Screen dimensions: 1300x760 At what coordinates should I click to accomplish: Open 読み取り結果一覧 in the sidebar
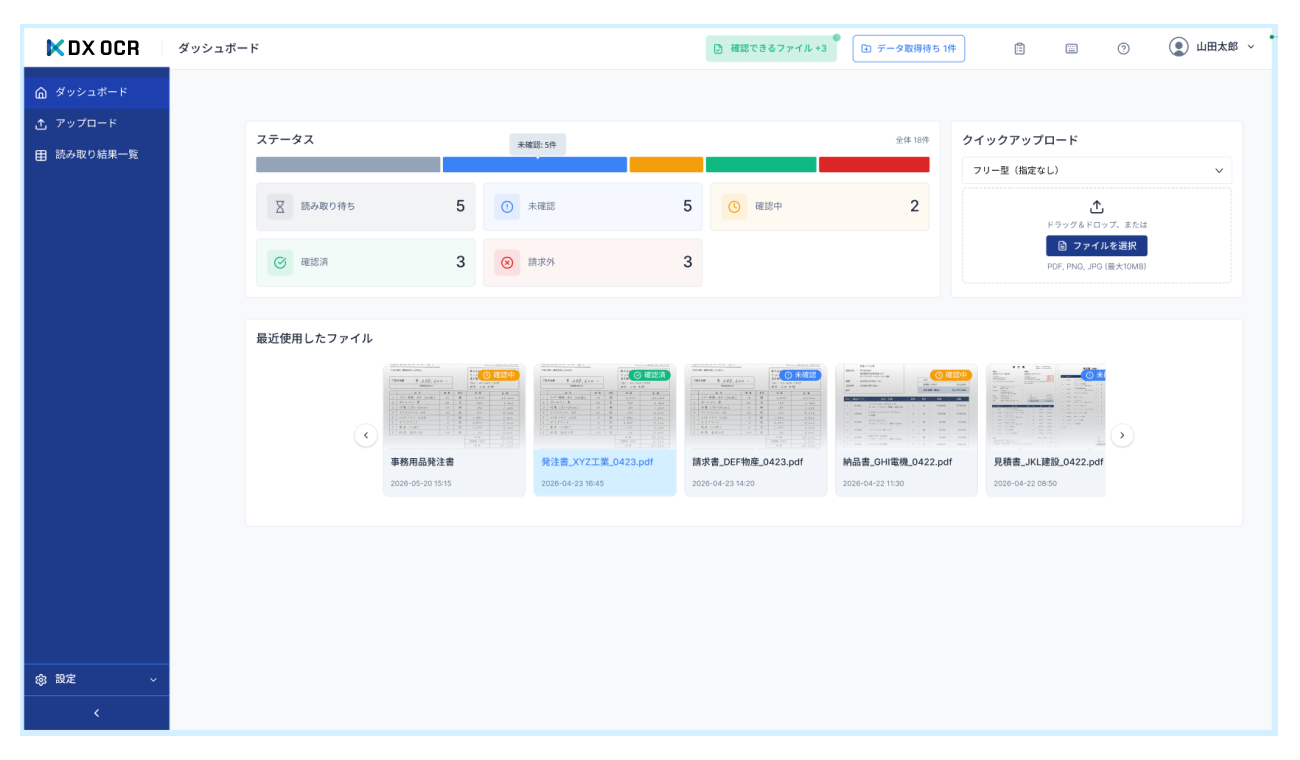97,155
